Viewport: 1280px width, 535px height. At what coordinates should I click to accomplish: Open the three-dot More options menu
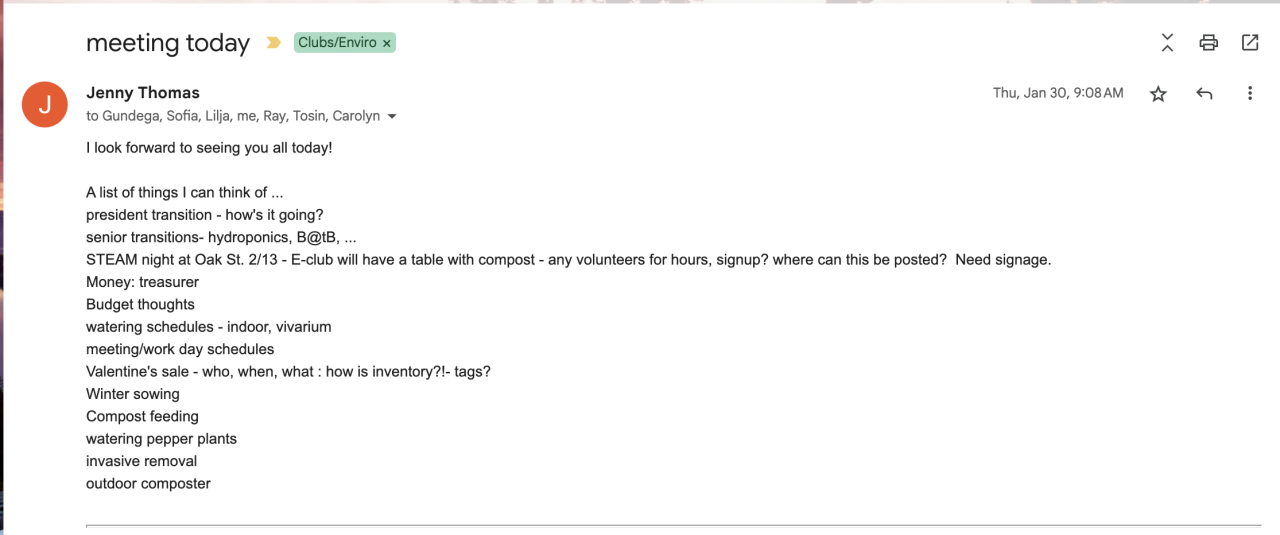[x=1250, y=93]
